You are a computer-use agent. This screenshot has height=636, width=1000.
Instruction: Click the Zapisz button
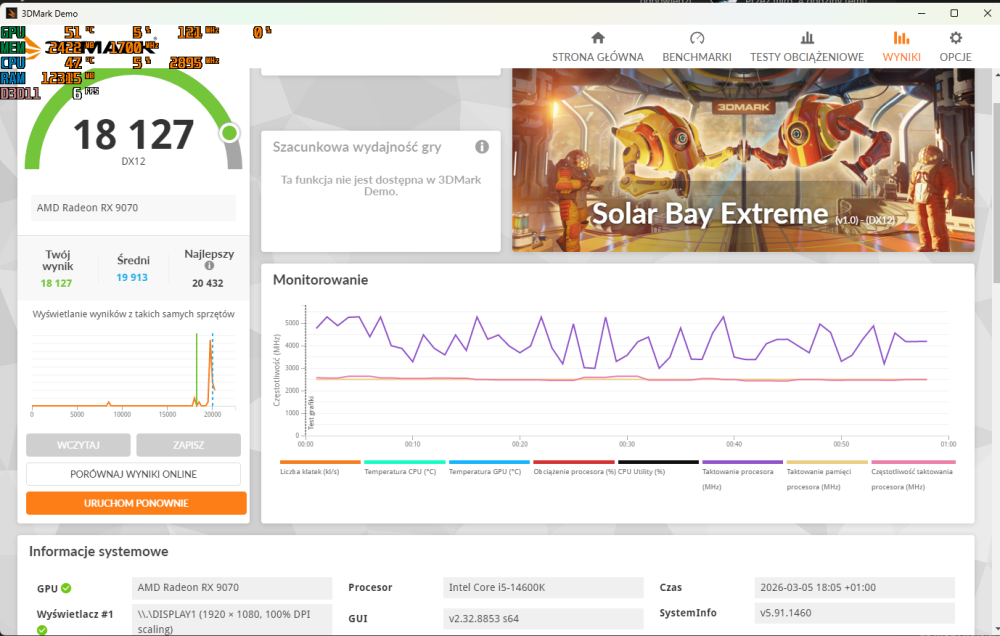188,445
